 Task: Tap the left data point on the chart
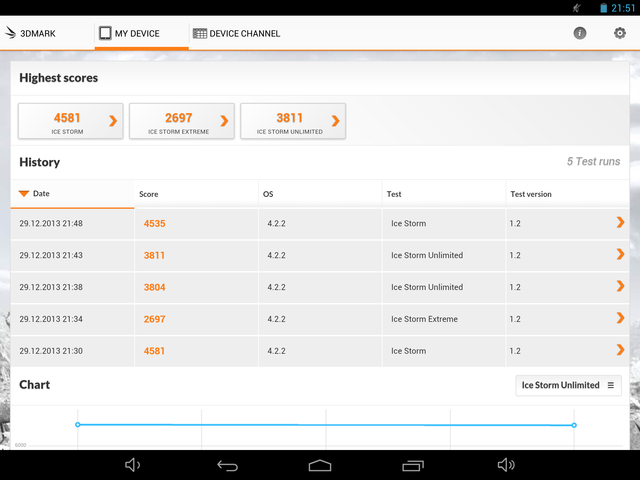click(78, 425)
